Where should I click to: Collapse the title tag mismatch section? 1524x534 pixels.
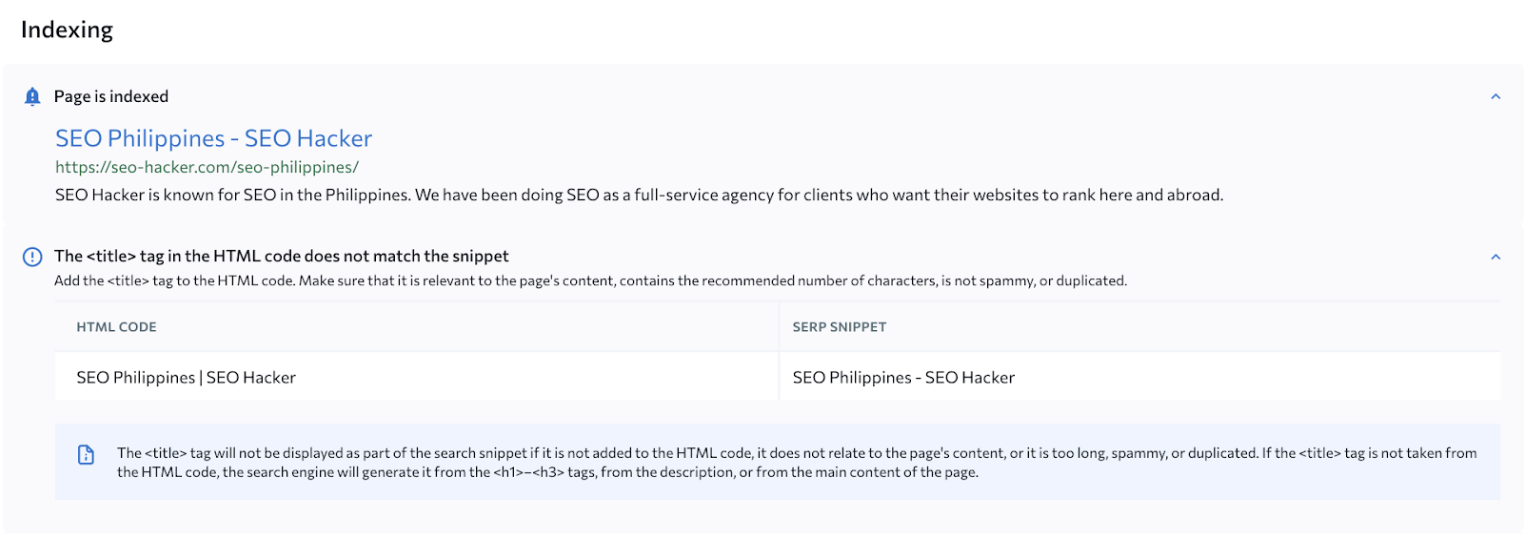[1495, 257]
